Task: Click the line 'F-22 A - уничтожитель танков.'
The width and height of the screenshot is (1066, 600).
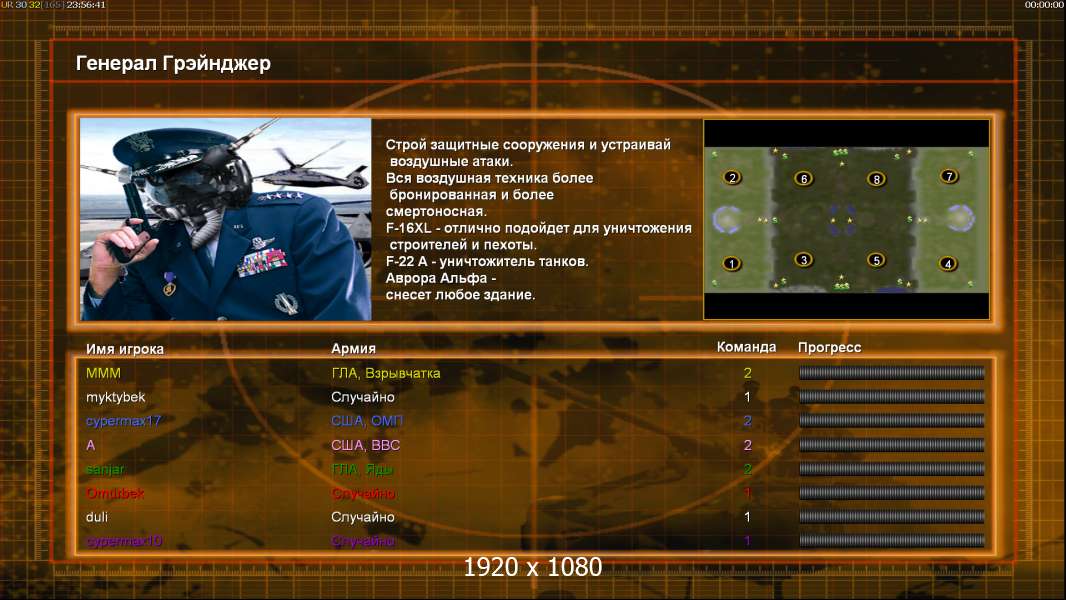Action: [x=487, y=262]
